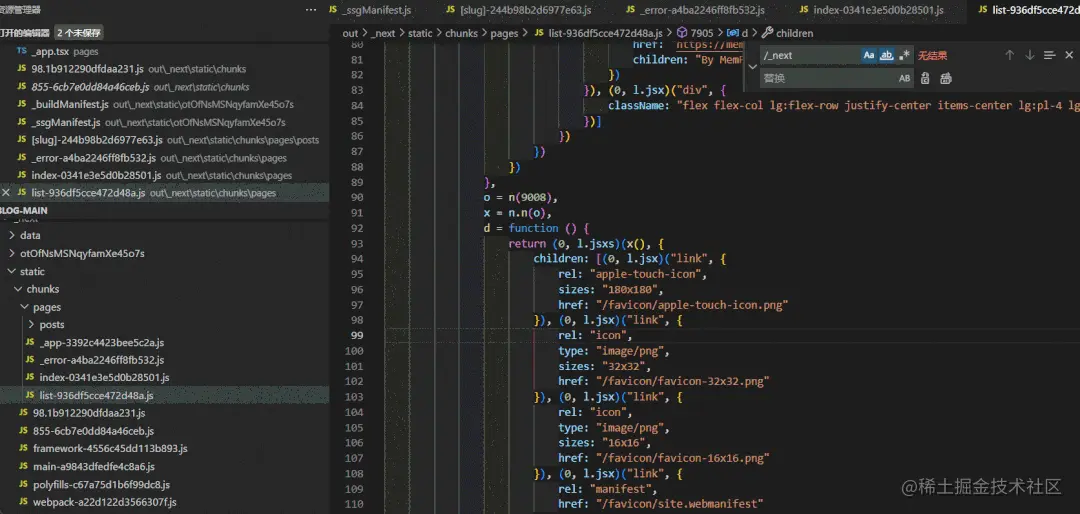The image size is (1080, 514).
Task: Click the Replace All icon
Action: click(x=946, y=79)
